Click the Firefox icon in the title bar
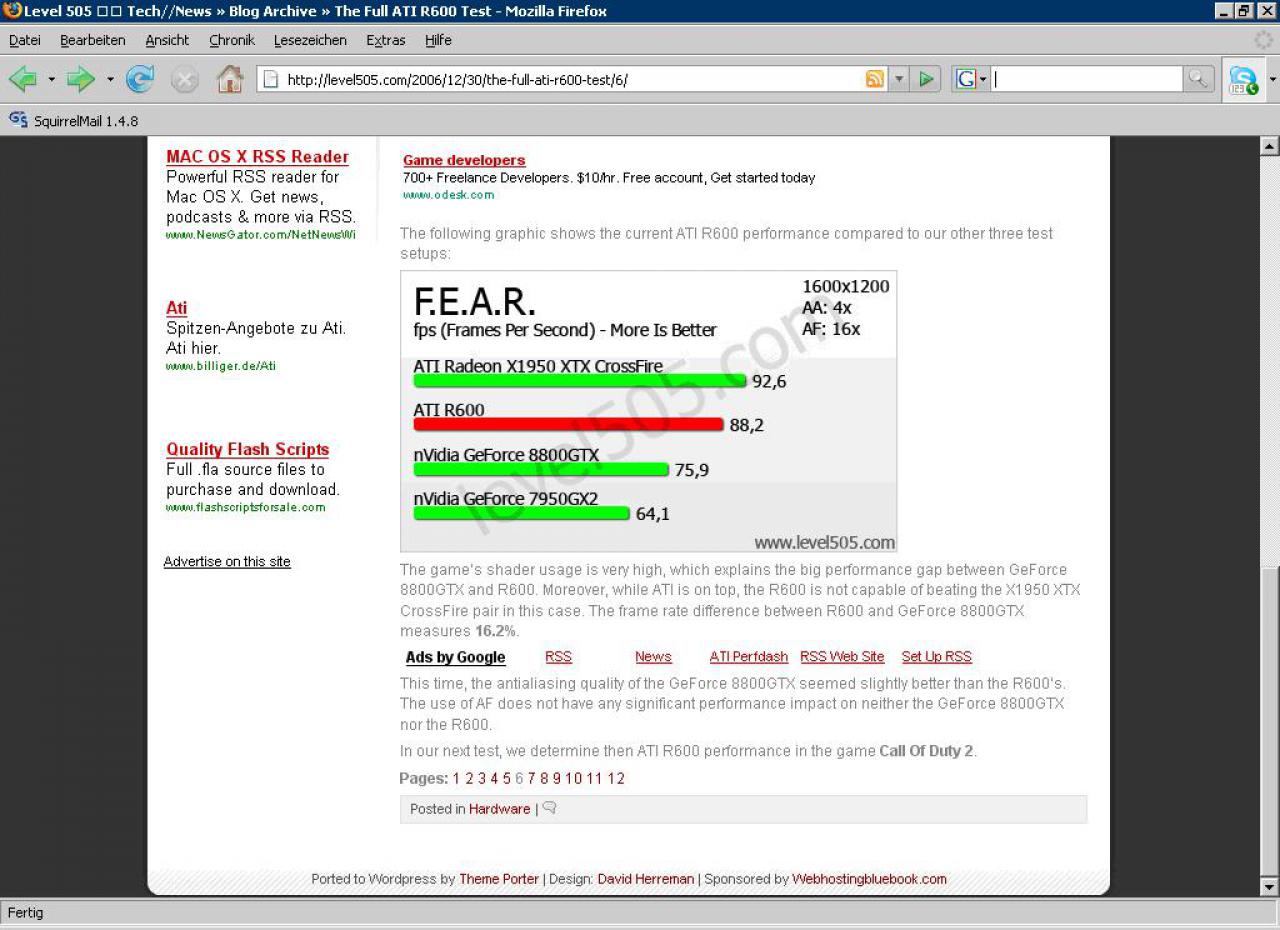 [x=12, y=11]
